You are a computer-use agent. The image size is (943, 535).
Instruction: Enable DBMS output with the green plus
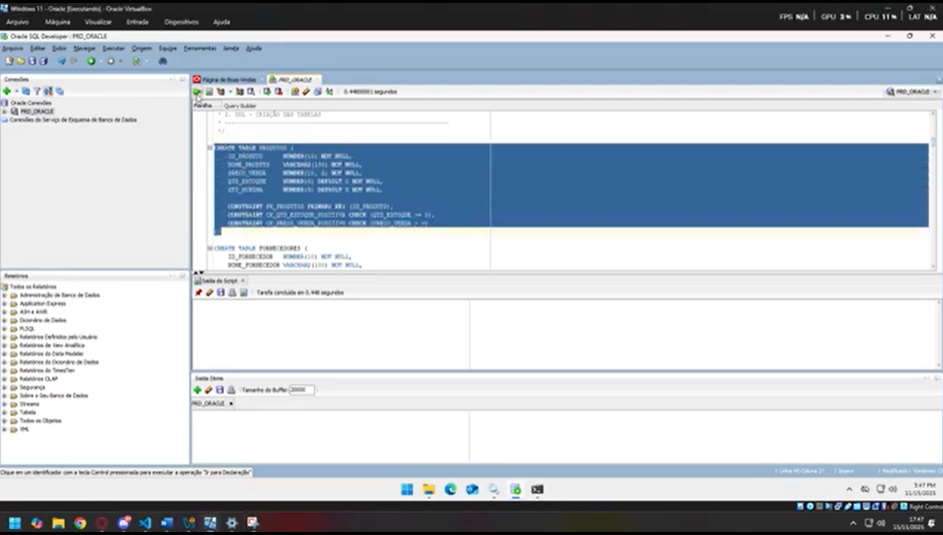[197, 389]
